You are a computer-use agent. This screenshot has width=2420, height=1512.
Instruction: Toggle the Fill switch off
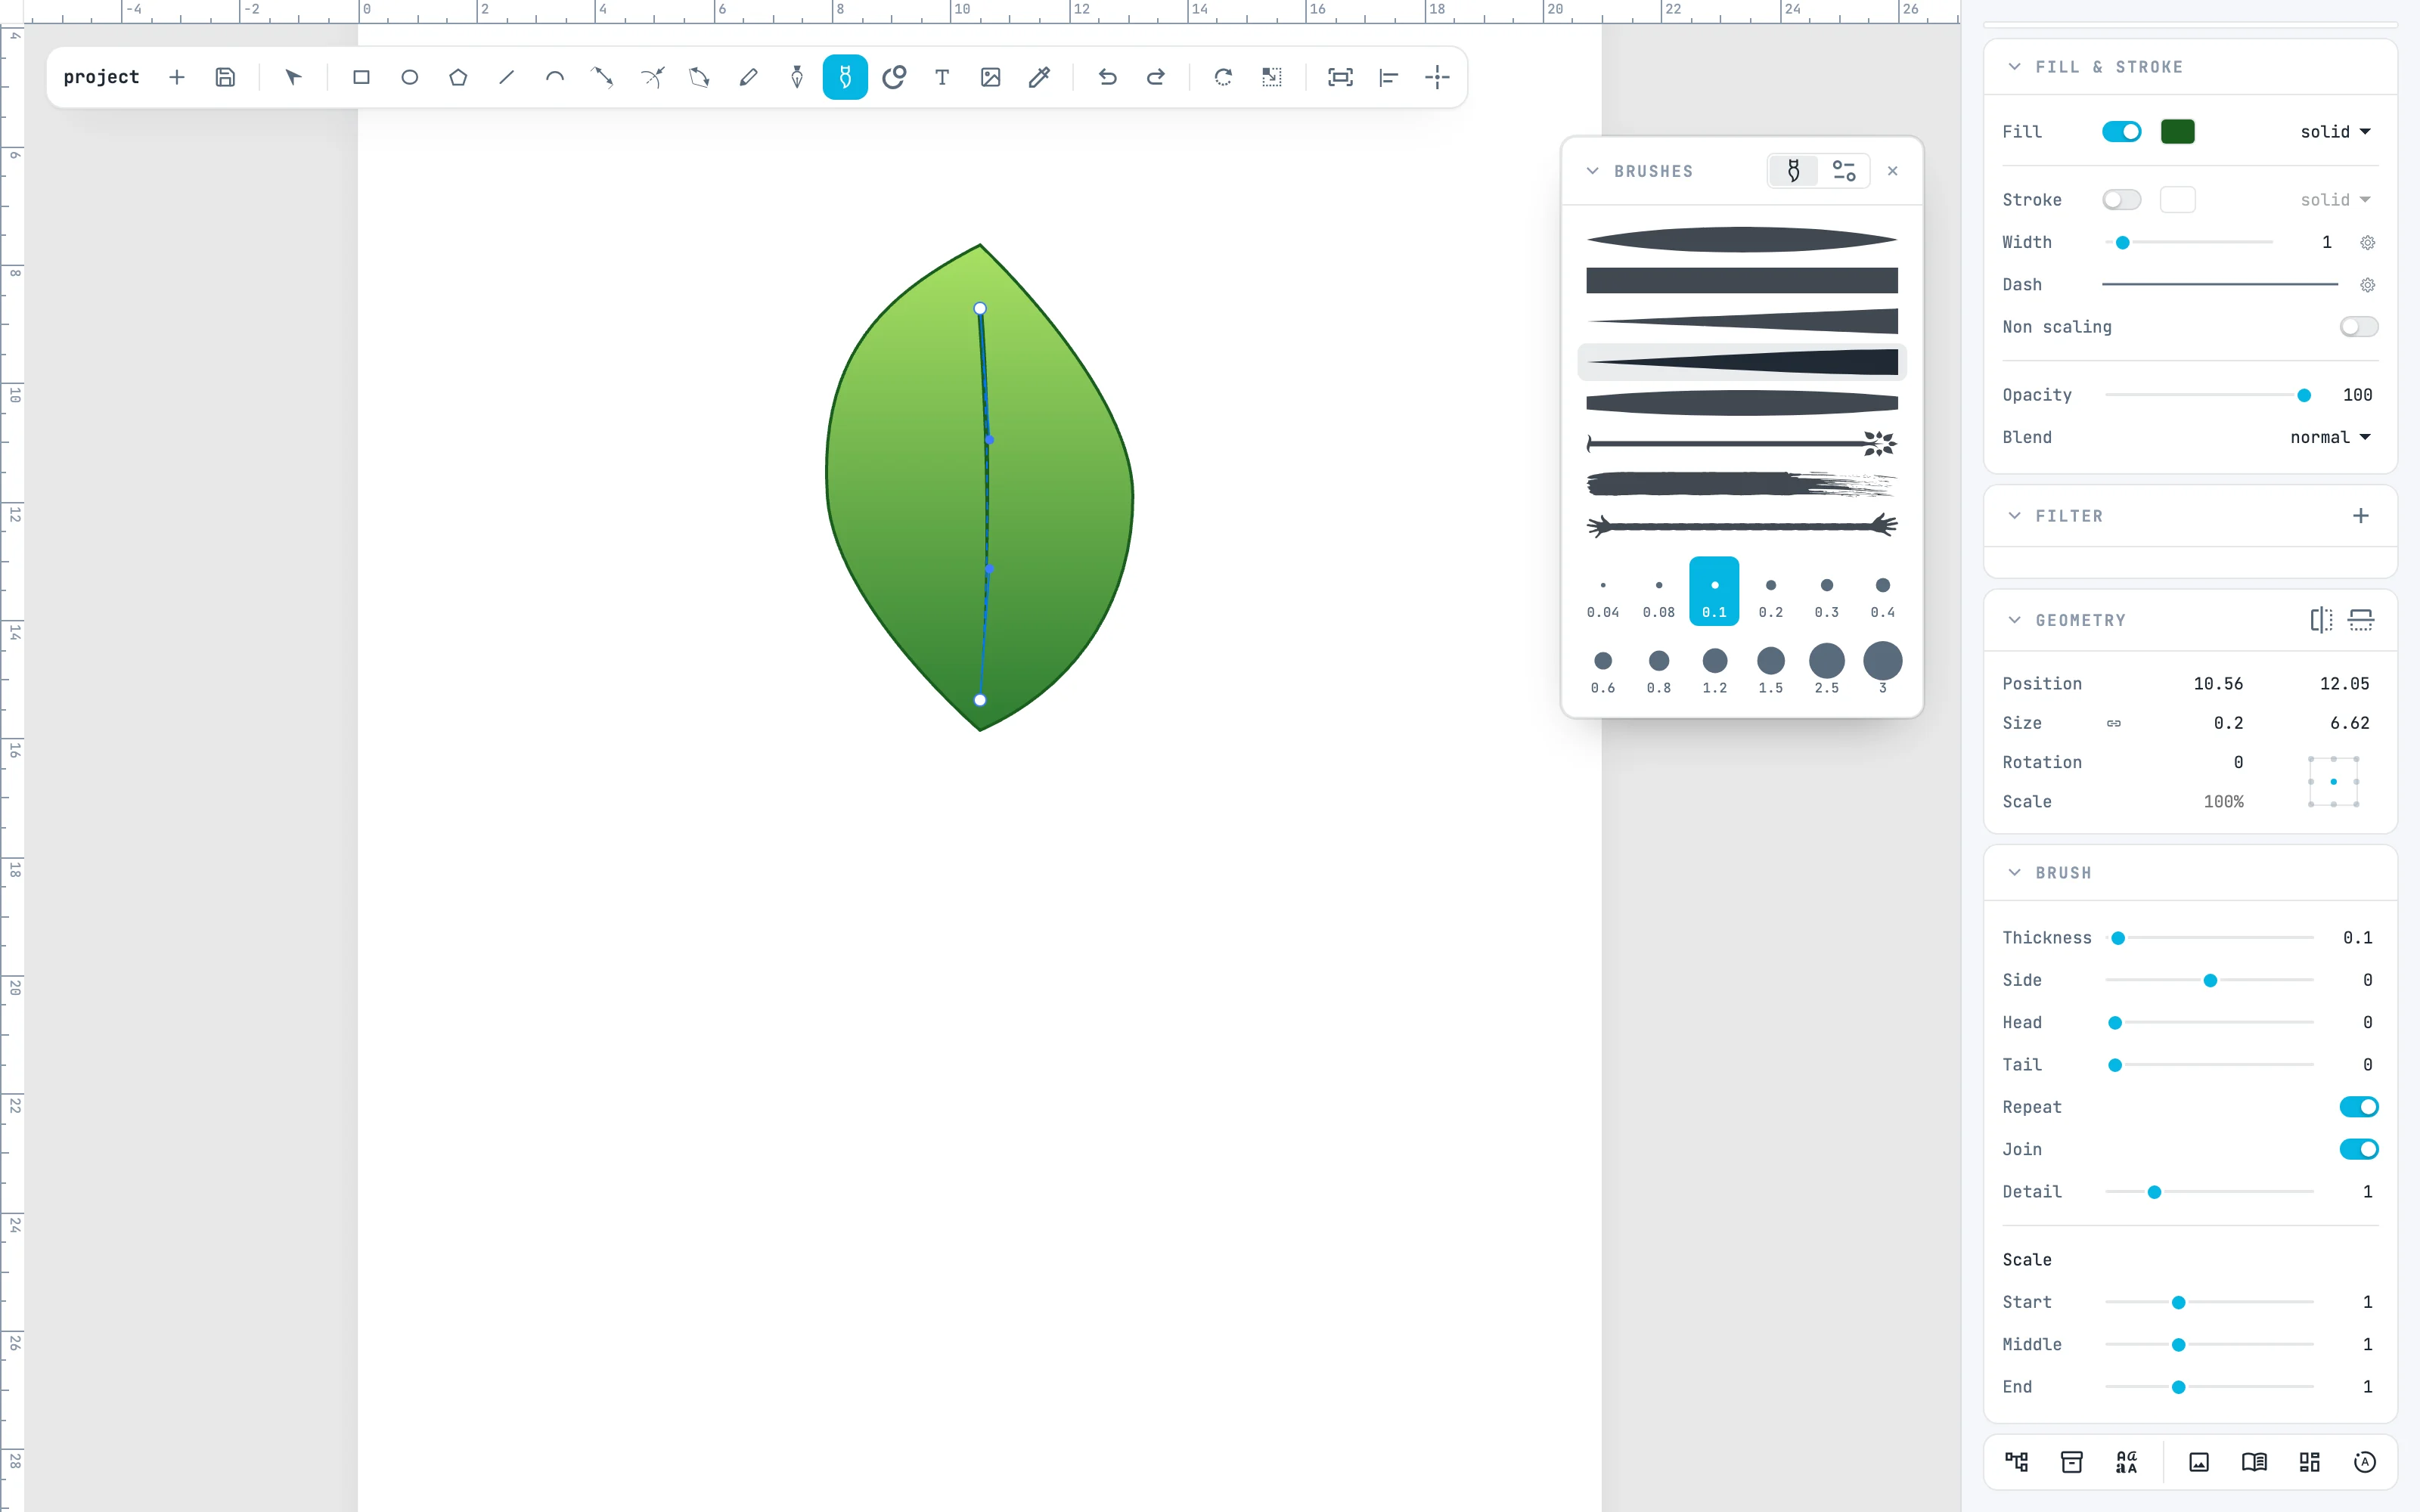2121,132
